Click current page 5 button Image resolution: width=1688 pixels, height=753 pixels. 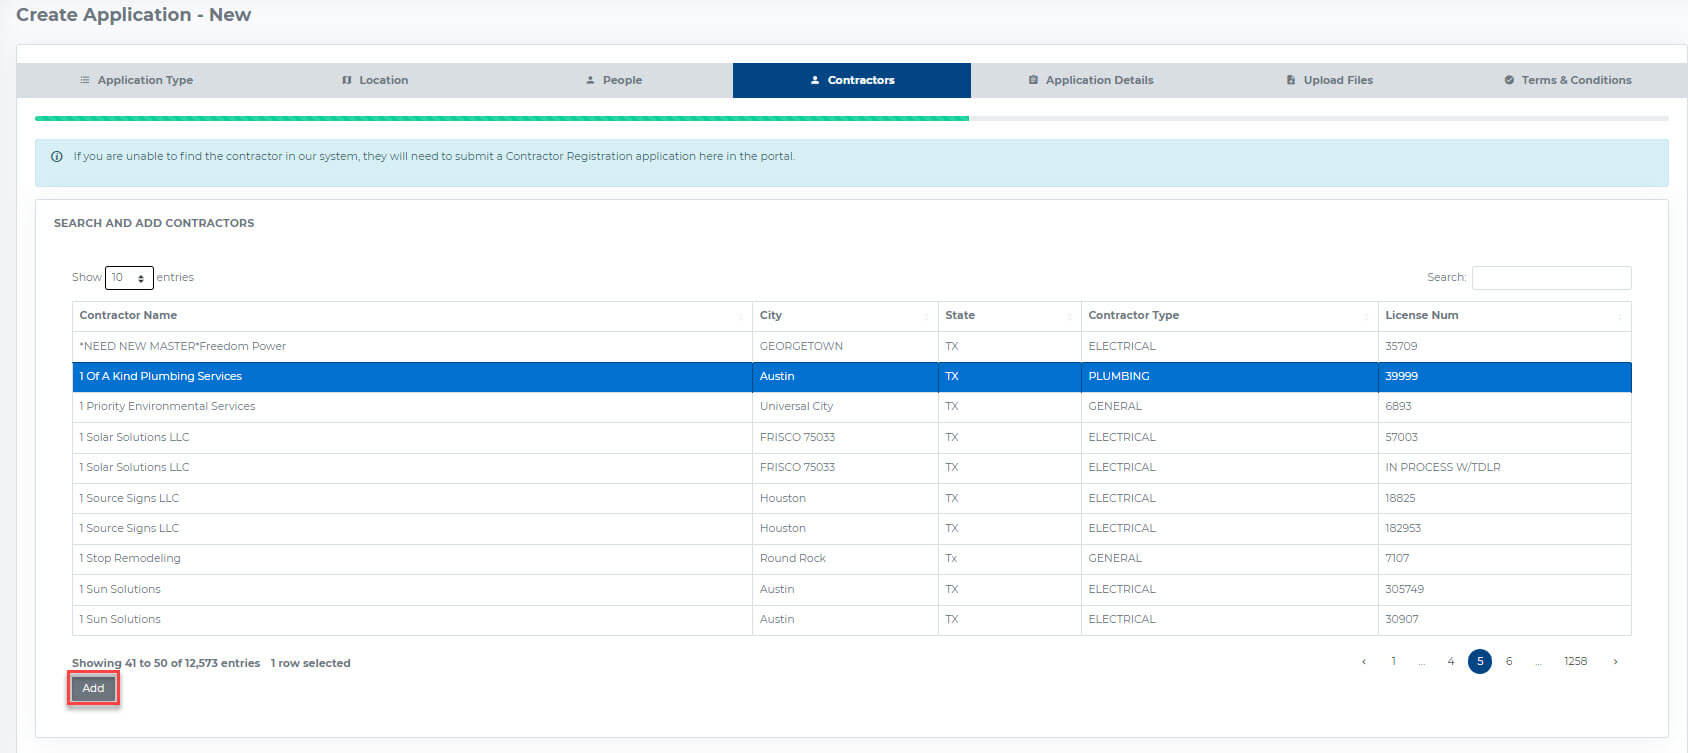tap(1480, 661)
